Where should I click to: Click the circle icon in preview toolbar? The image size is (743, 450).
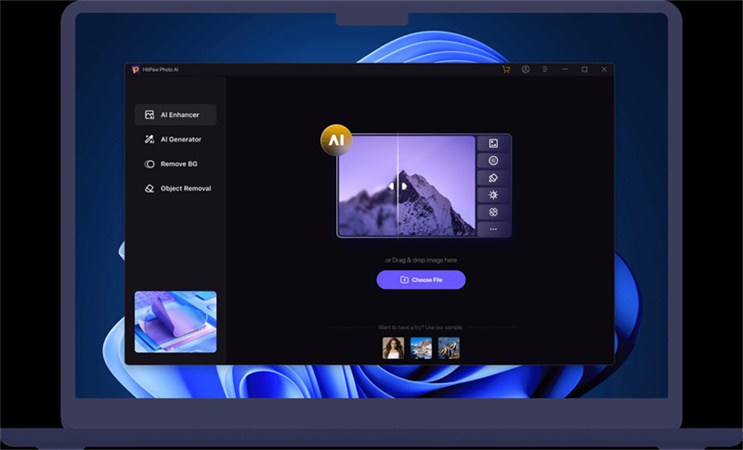pos(493,161)
